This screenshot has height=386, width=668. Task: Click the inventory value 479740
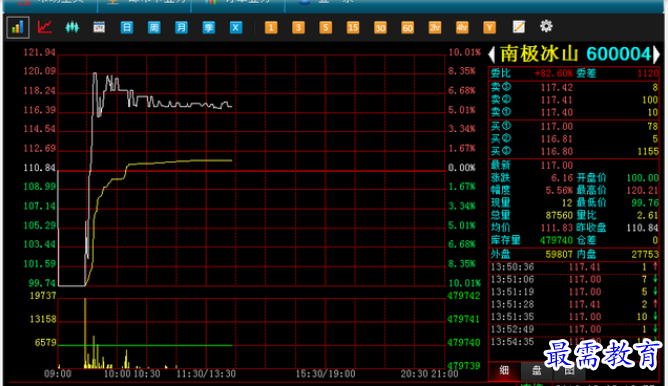point(556,240)
